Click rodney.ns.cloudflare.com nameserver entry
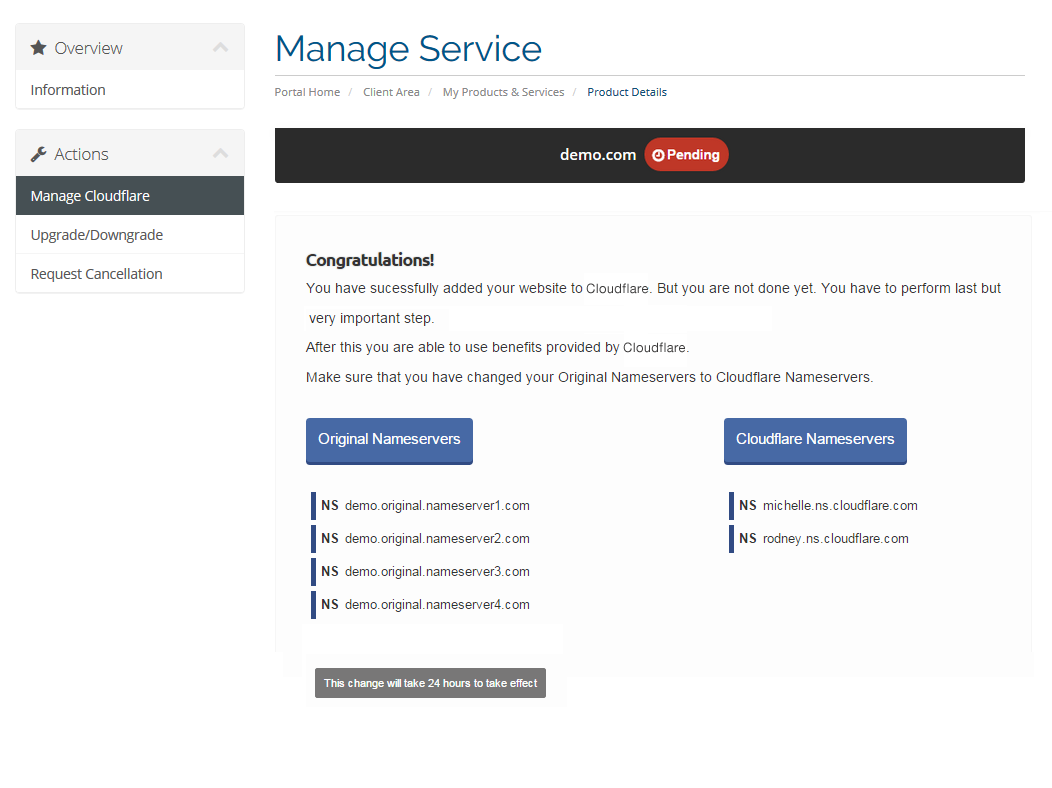 pos(835,539)
